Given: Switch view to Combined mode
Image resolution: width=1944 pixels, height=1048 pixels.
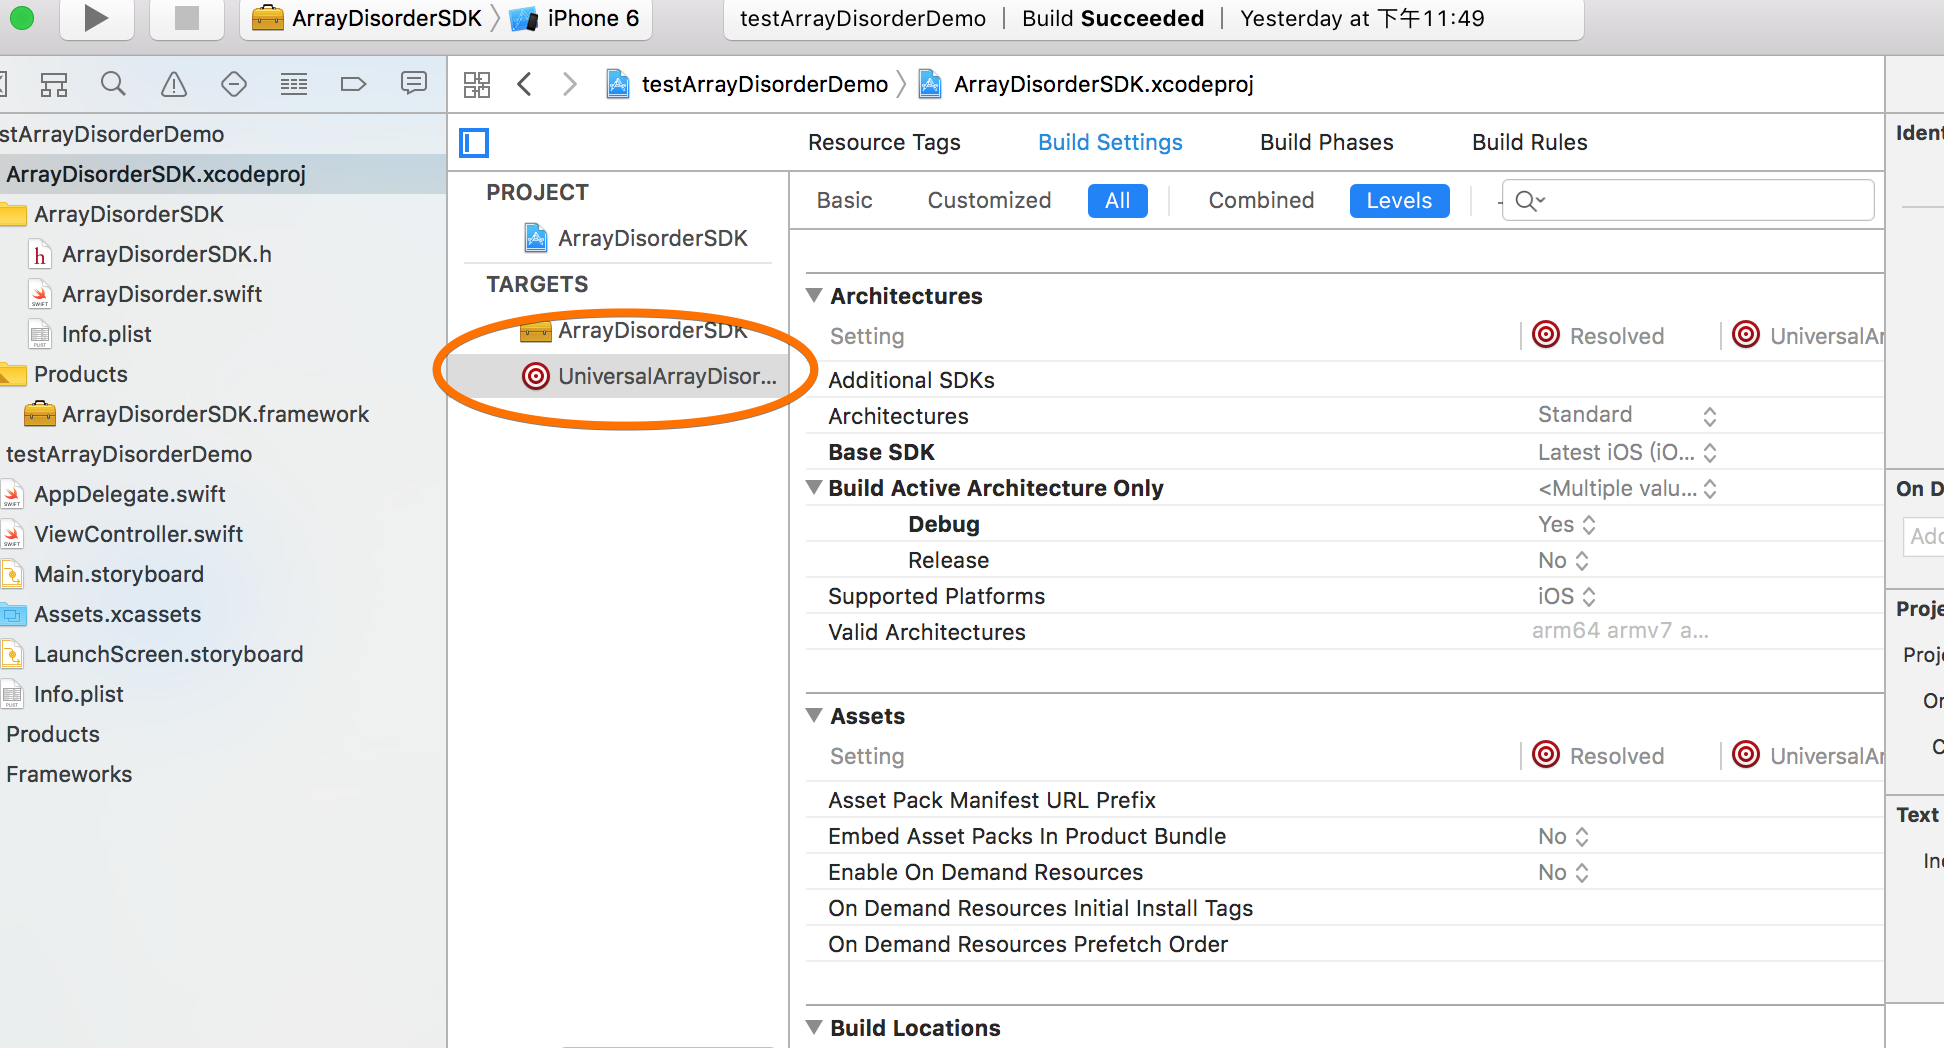Looking at the screenshot, I should pyautogui.click(x=1260, y=200).
